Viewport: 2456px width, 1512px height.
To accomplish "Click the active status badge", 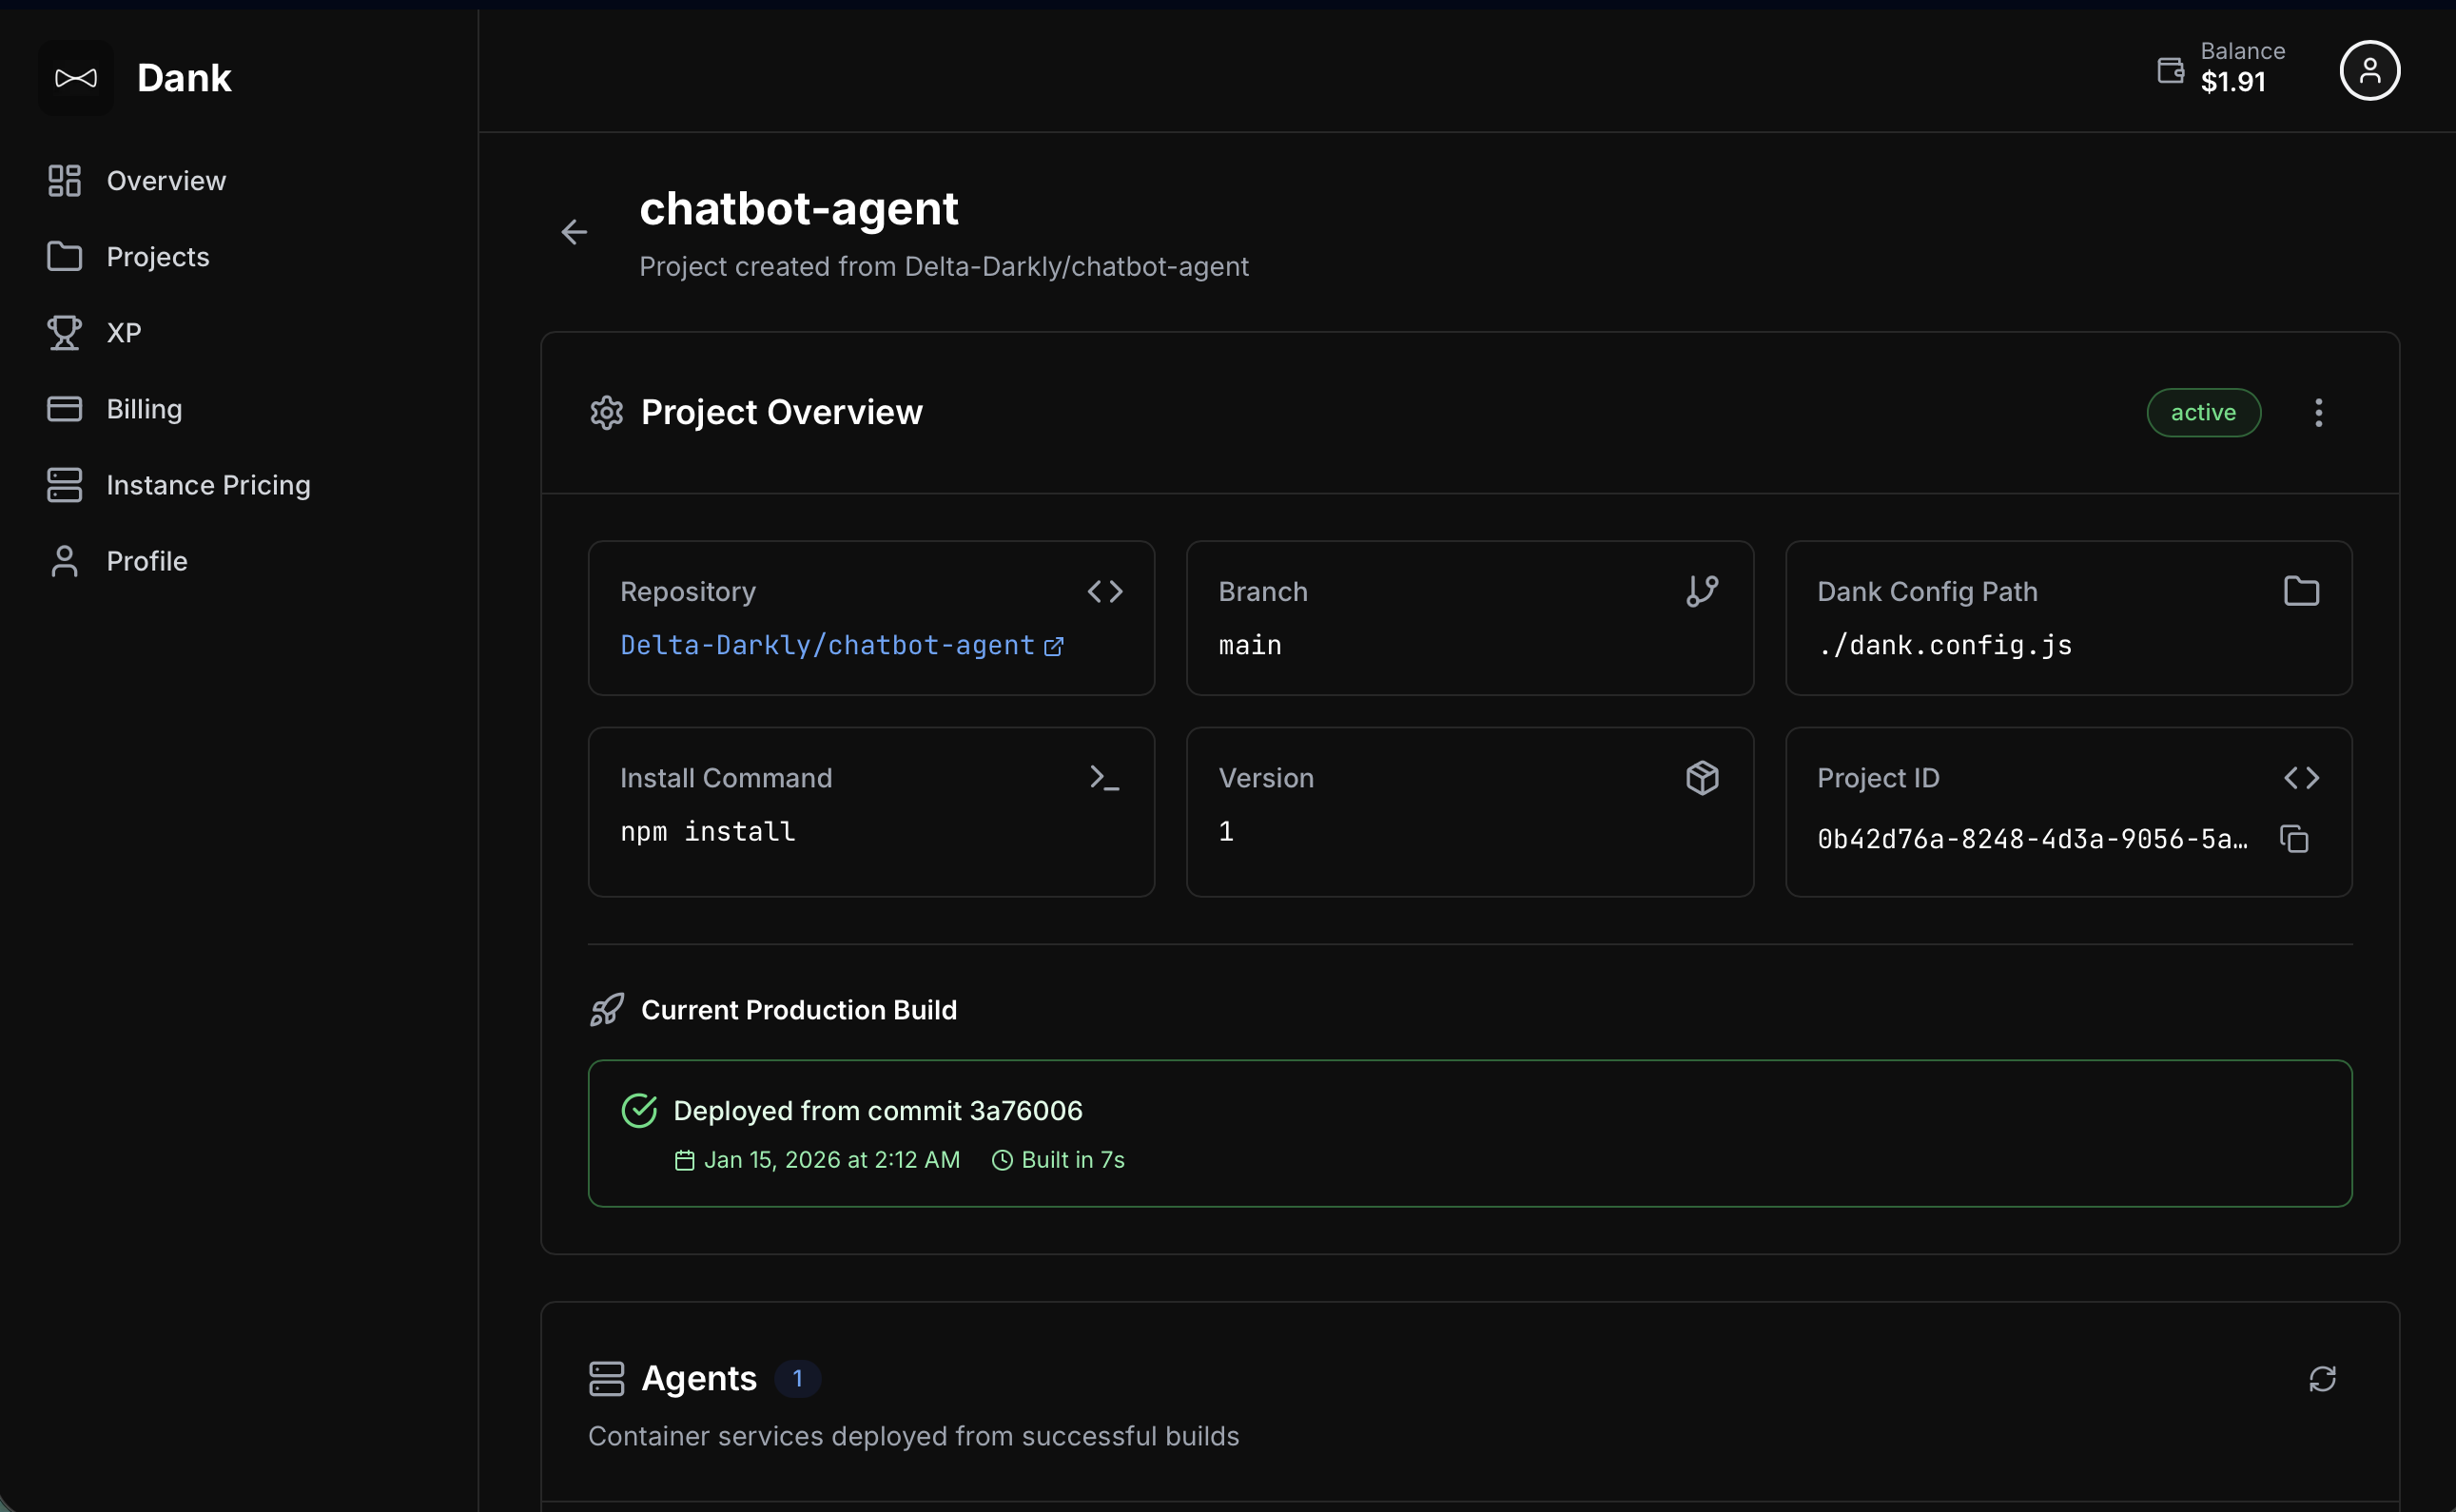I will click(2203, 412).
